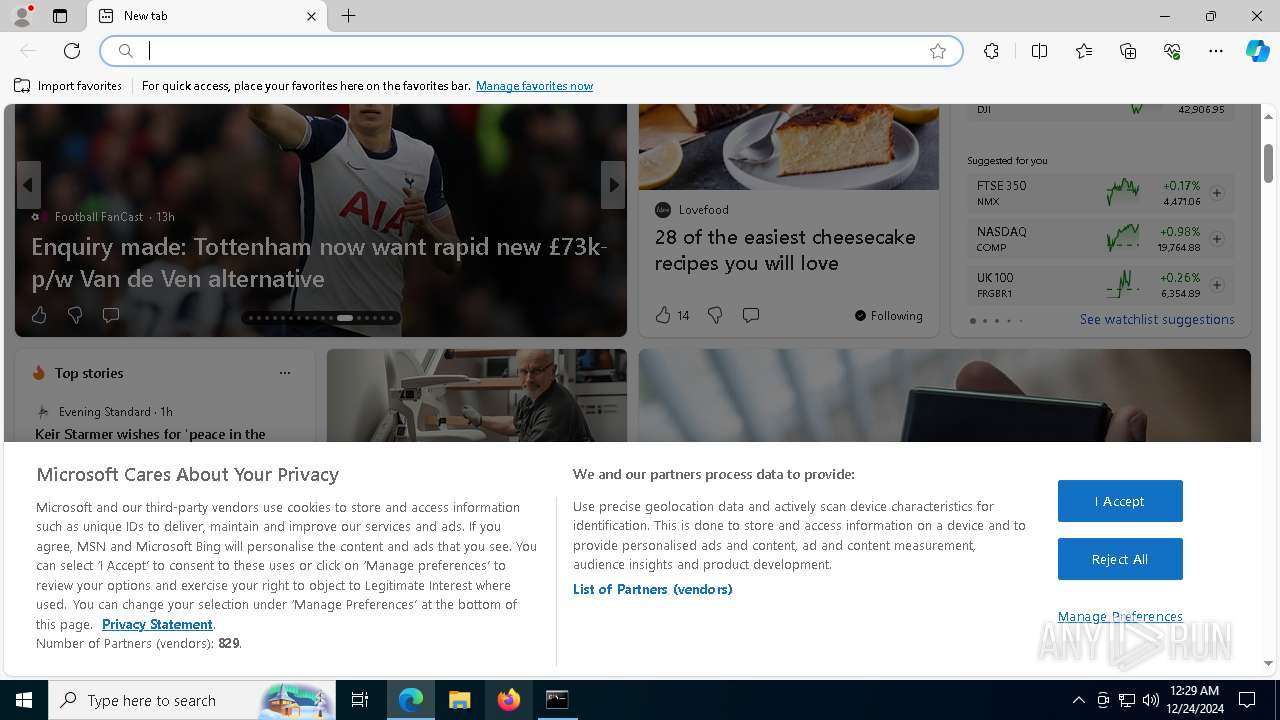Viewport: 1280px width, 720px height.
Task: Add NASDAQ to watchlist
Action: tap(1217, 239)
